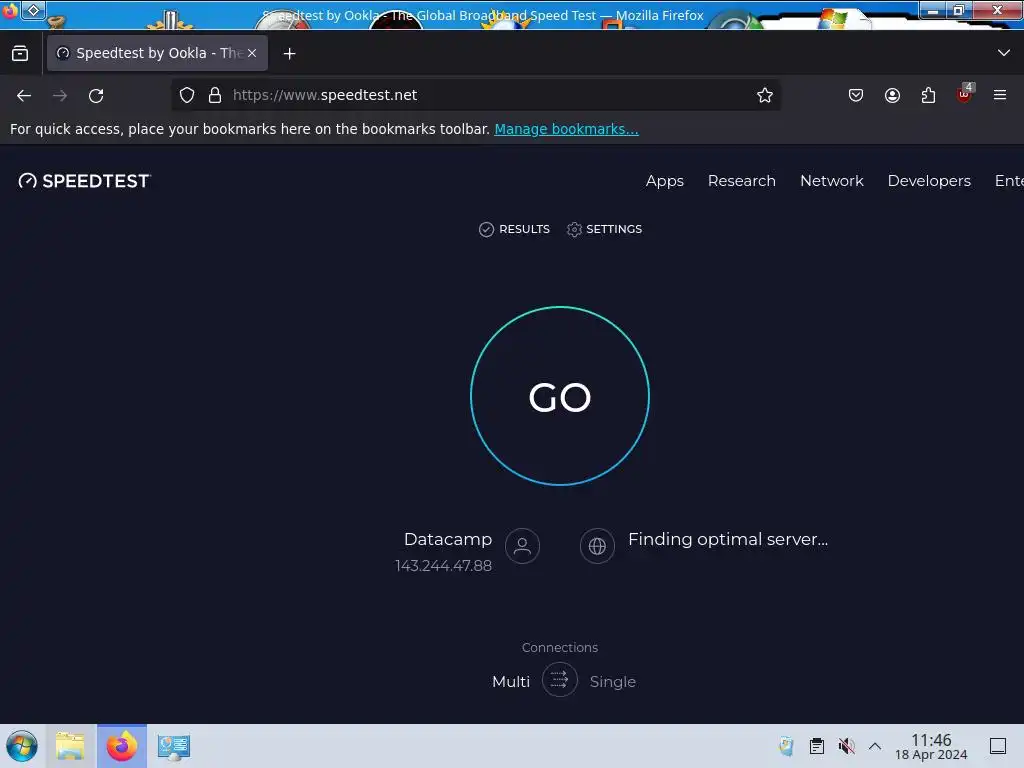Select the Single connection option

pyautogui.click(x=613, y=681)
